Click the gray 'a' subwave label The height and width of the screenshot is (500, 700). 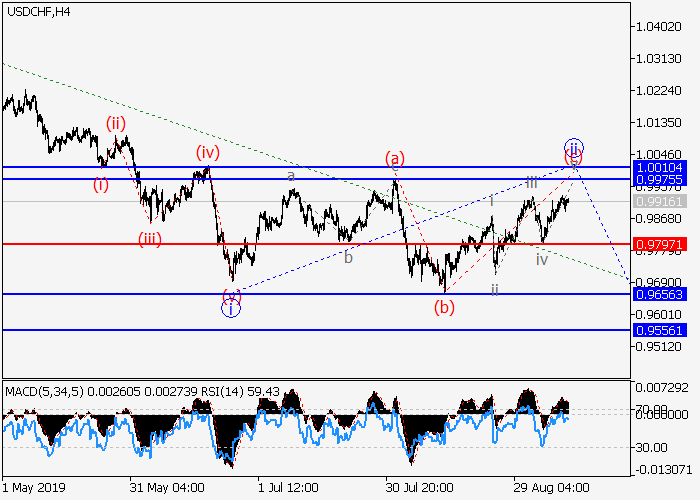(x=291, y=176)
